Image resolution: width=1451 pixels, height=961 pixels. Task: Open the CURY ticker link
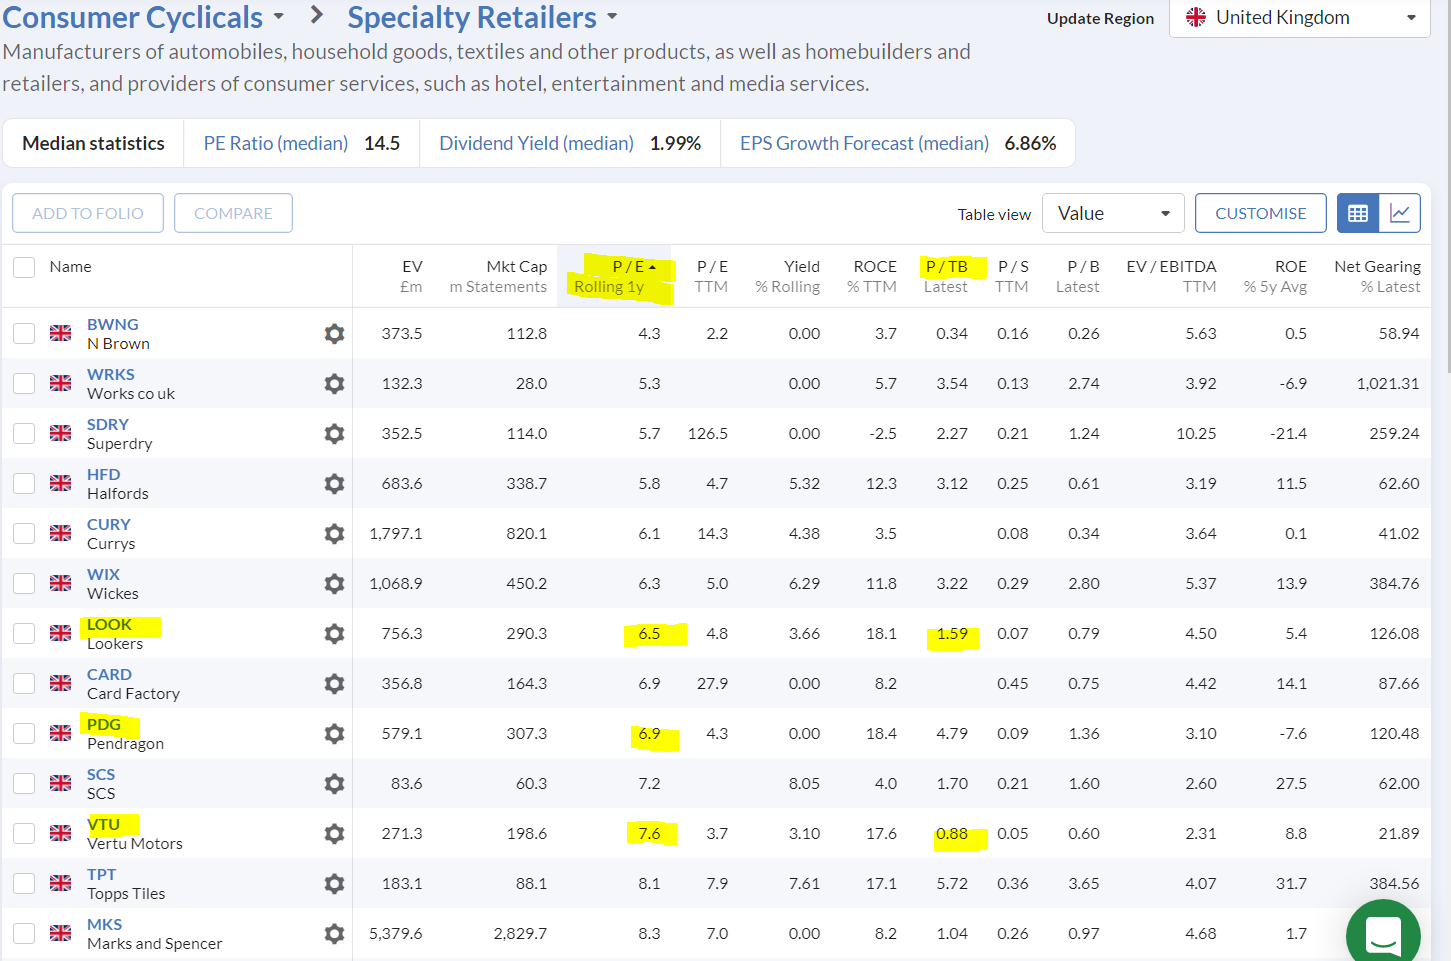click(109, 524)
